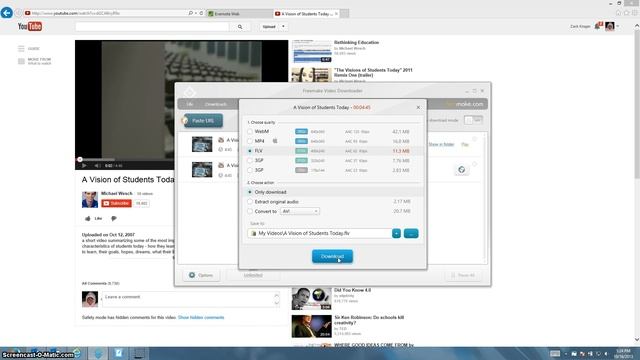
Task: Click Show hidden comments link
Action: click(201, 318)
